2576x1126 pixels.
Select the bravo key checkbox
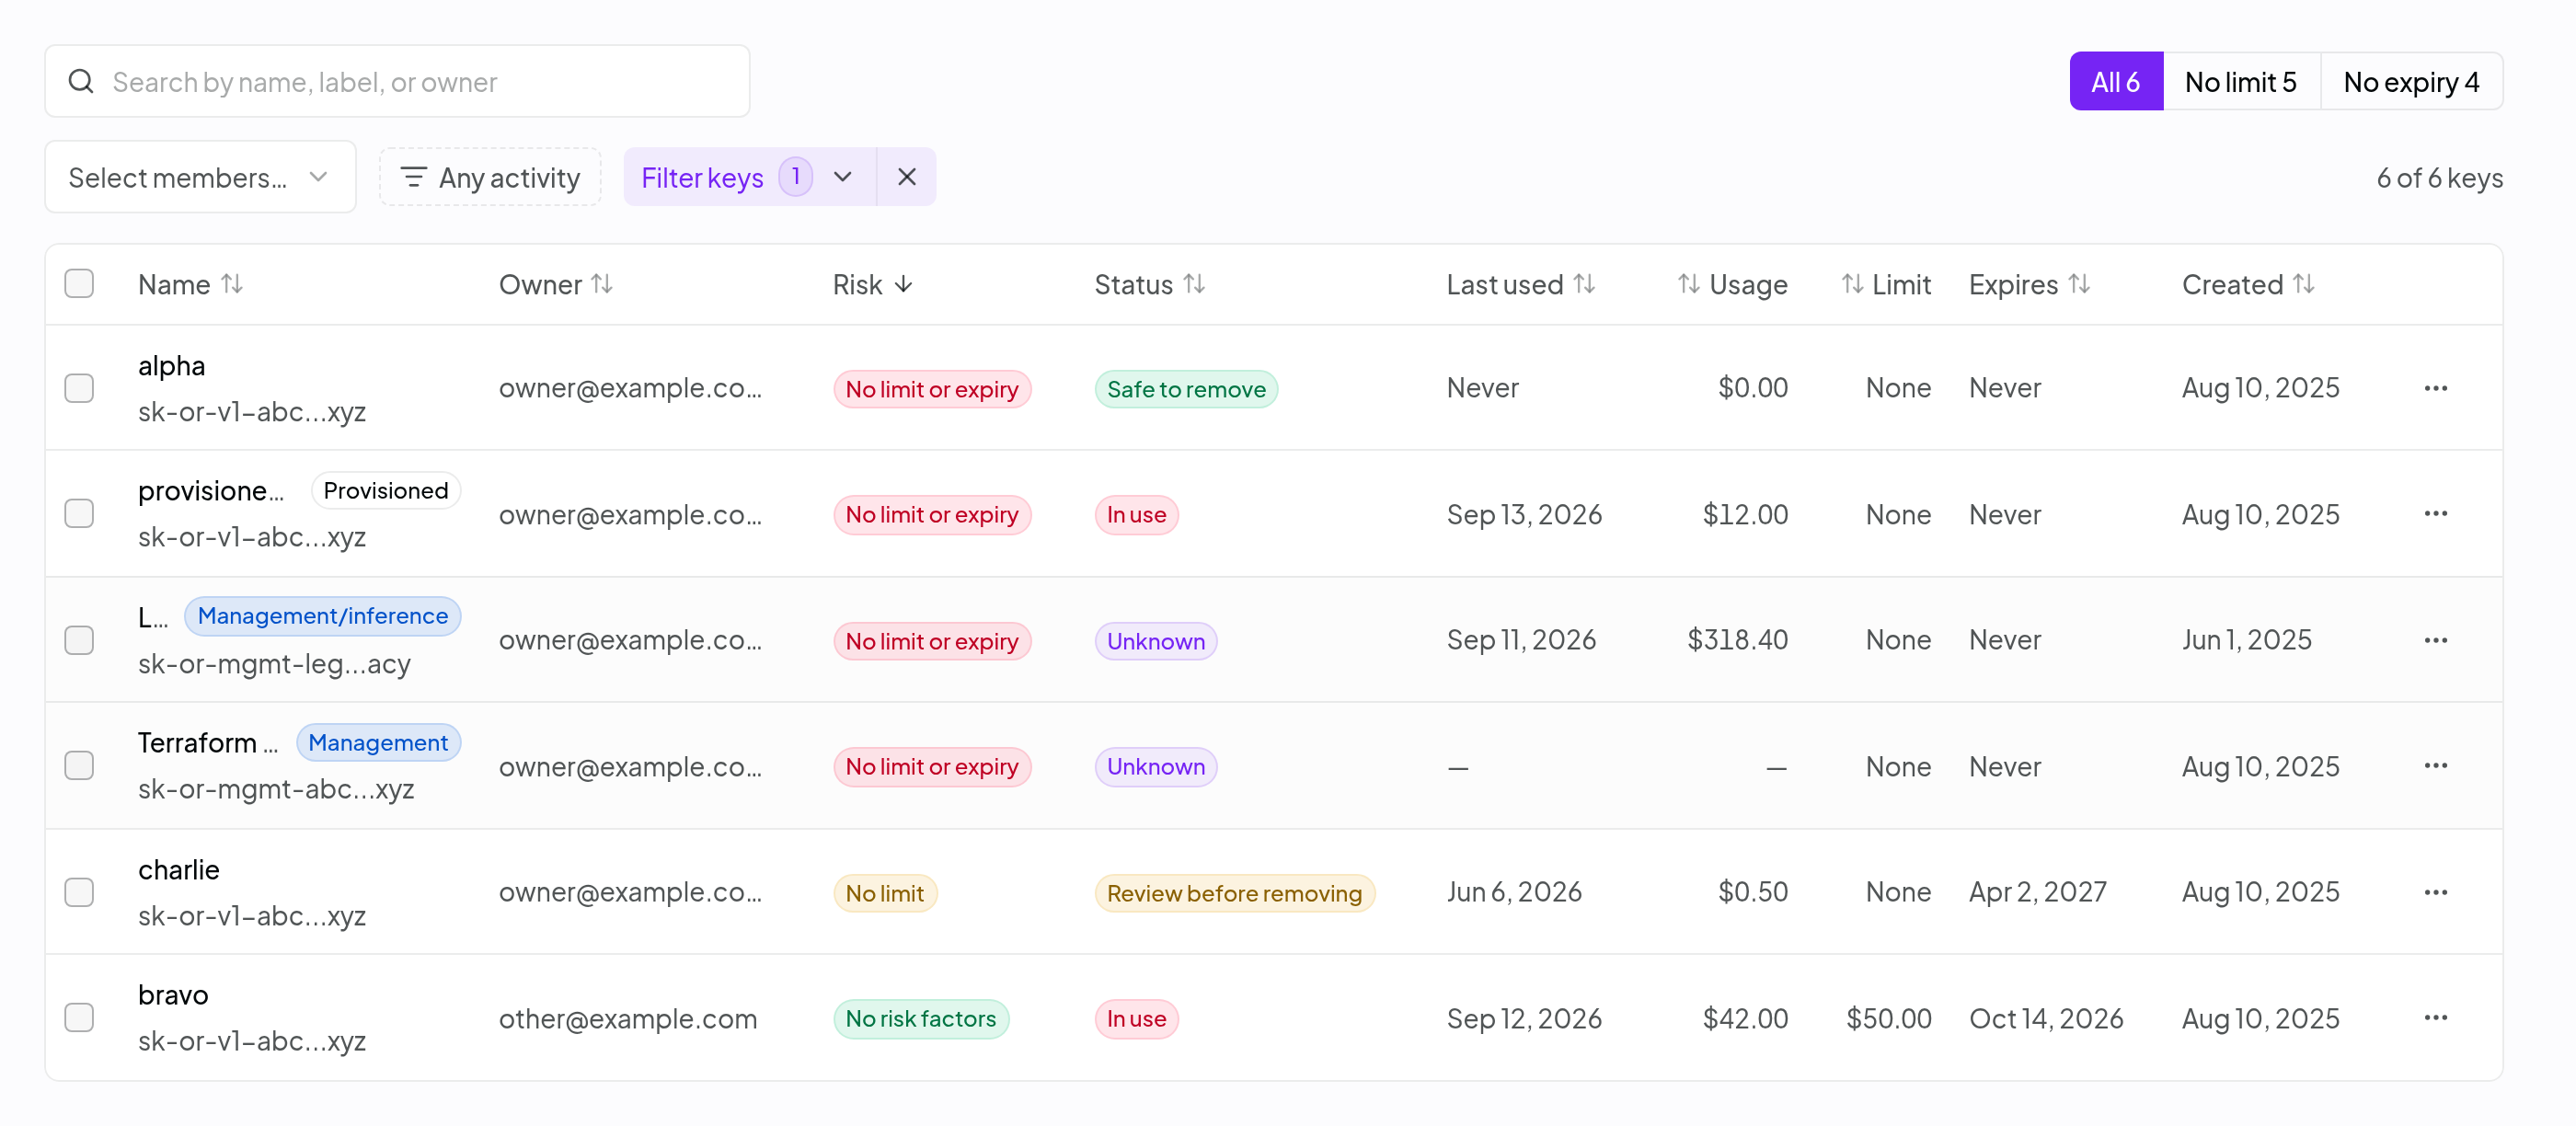pyautogui.click(x=79, y=1018)
